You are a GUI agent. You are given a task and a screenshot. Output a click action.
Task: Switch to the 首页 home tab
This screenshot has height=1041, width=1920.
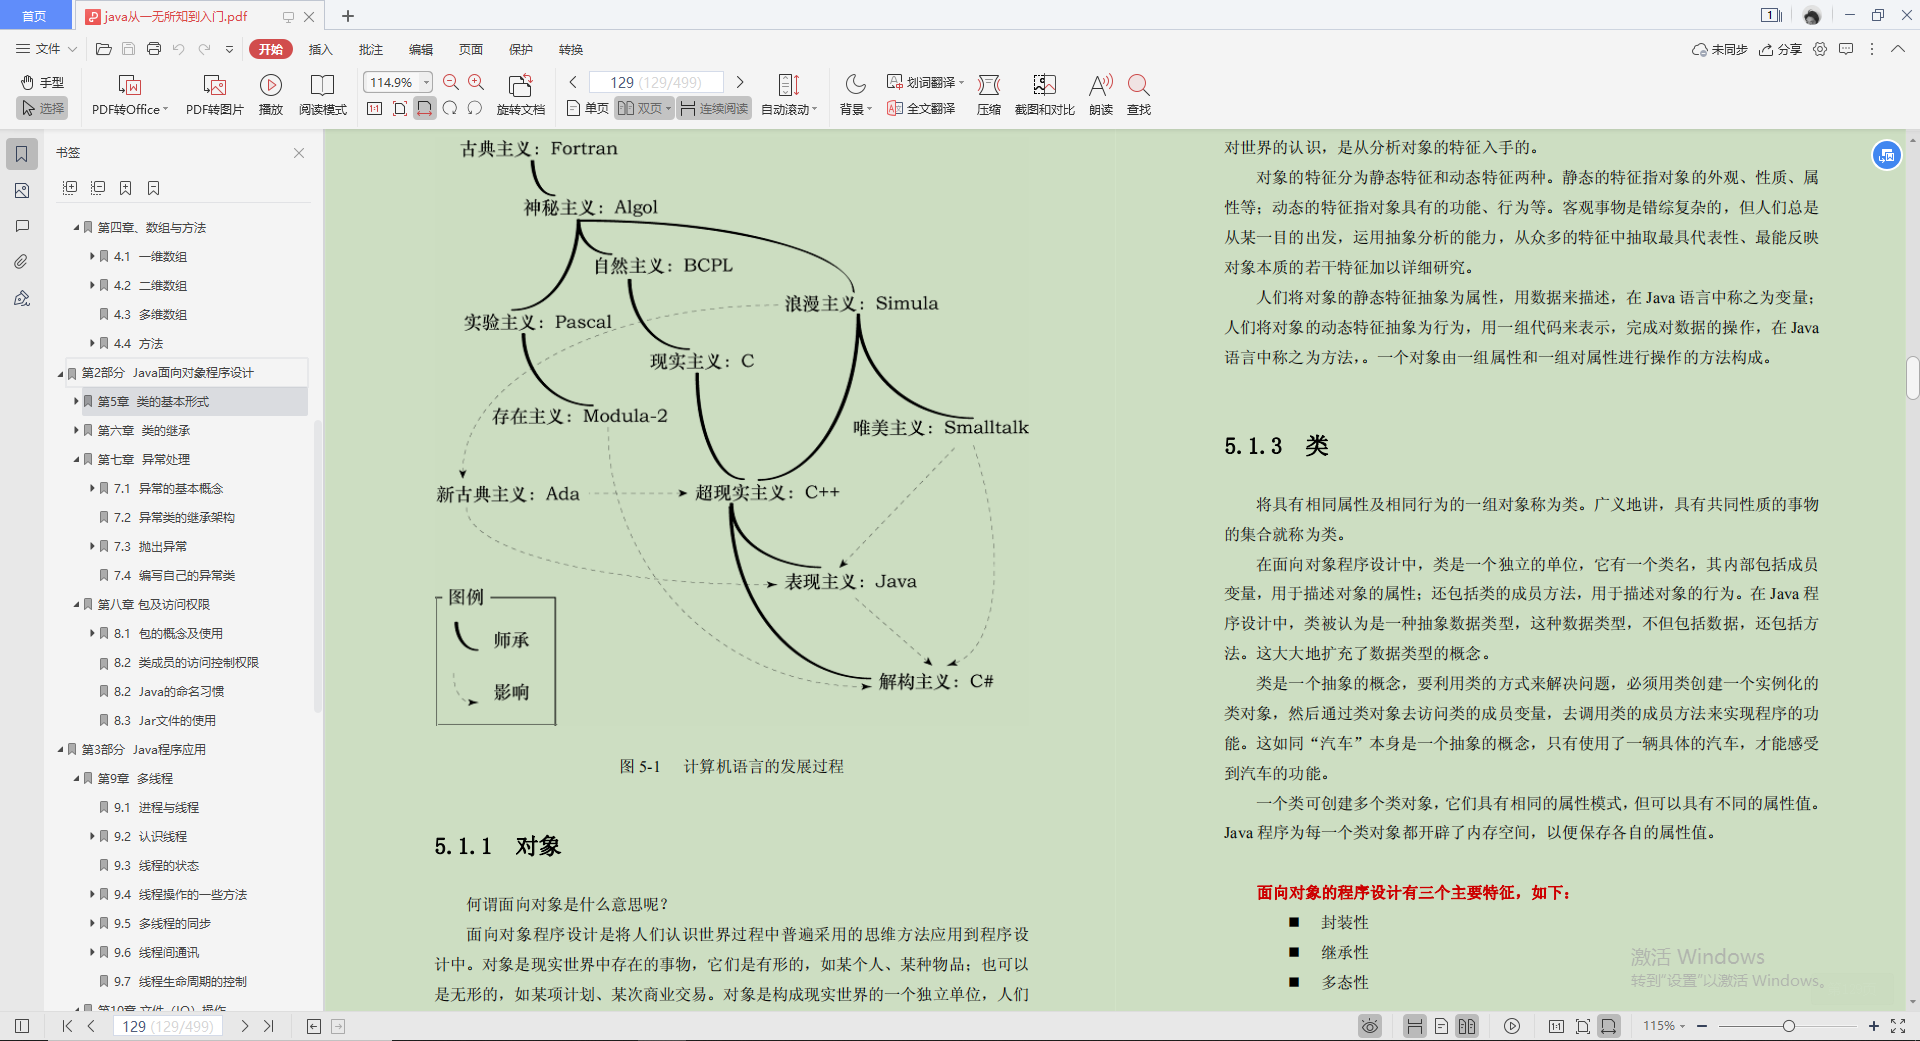pyautogui.click(x=35, y=16)
